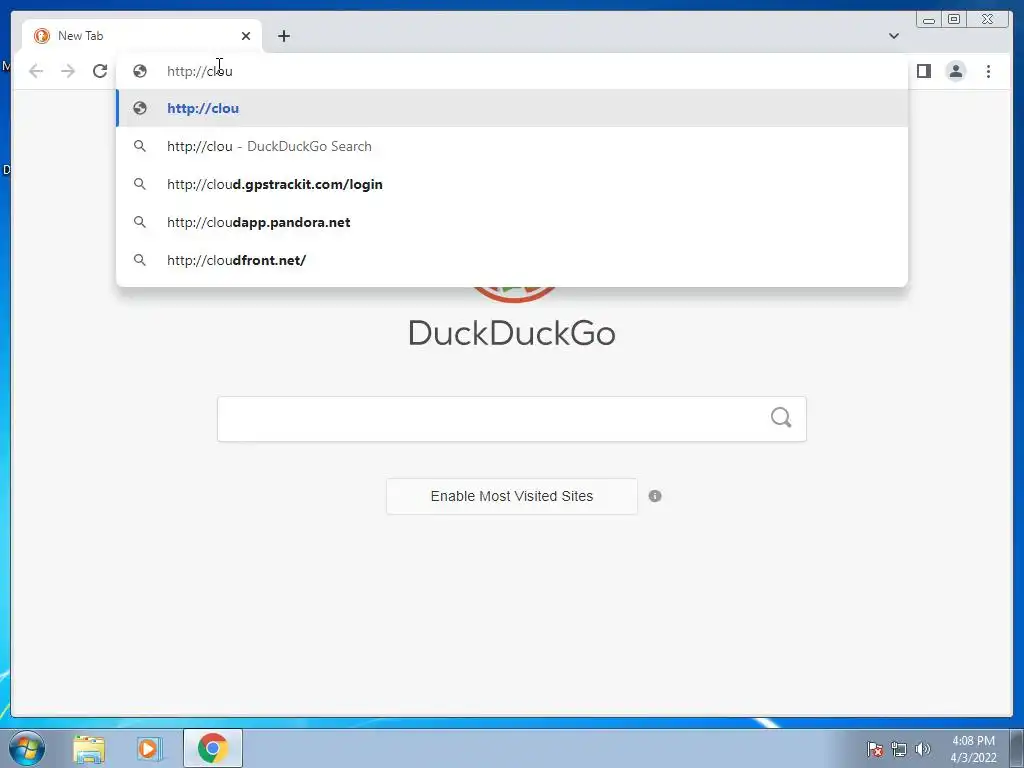This screenshot has height=768, width=1024.
Task: Click the globe icon in address bar
Action: click(140, 71)
